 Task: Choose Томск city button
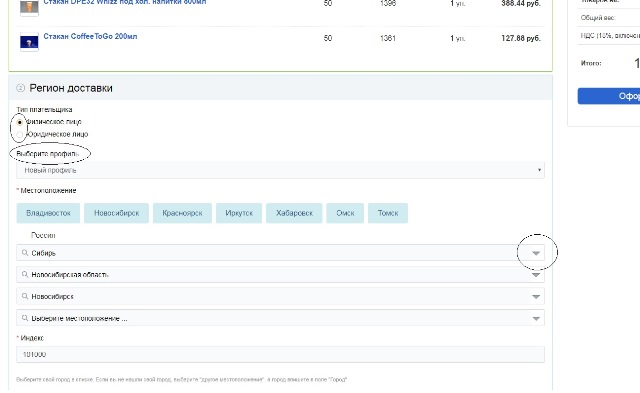388,213
